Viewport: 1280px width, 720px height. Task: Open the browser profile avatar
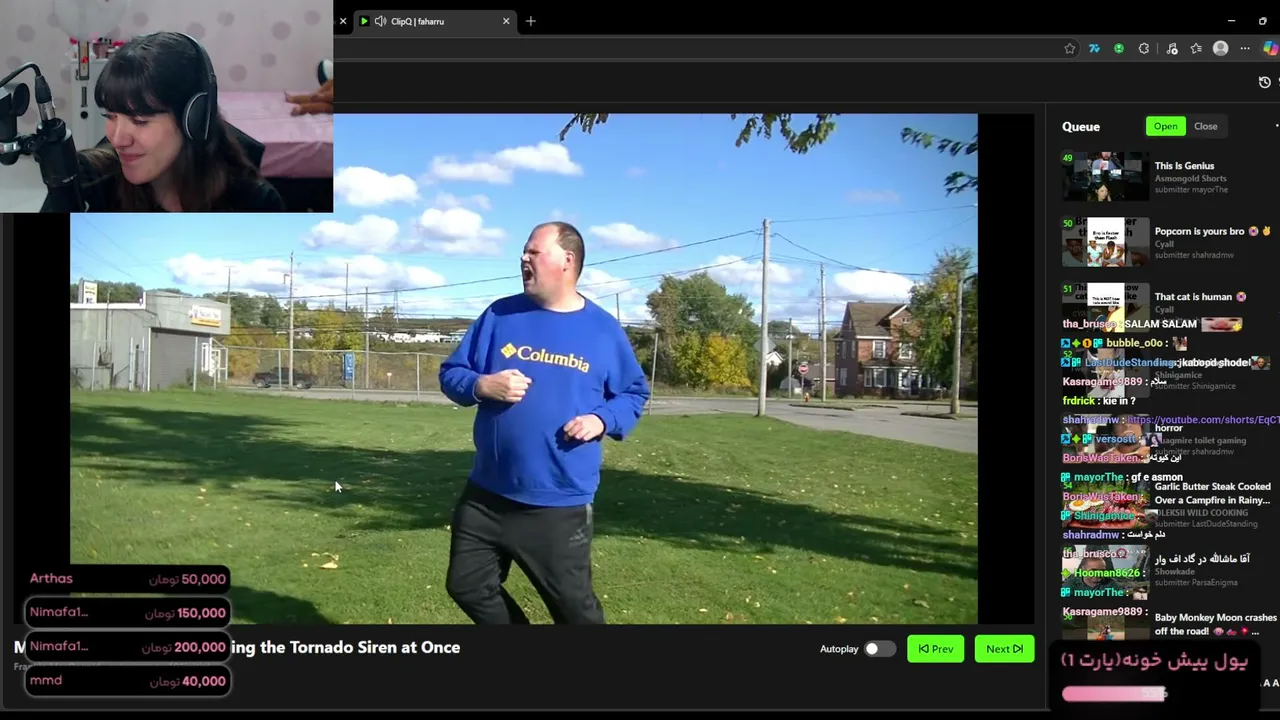click(x=1220, y=48)
